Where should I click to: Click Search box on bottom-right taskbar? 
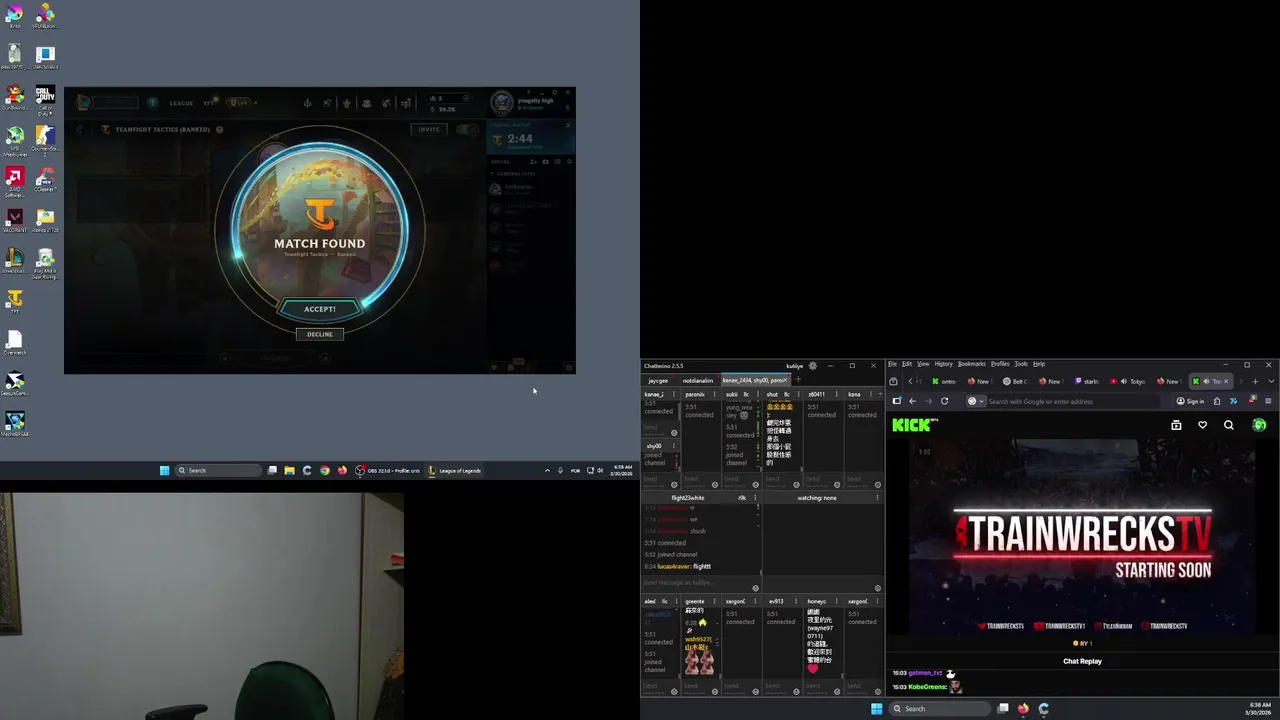click(939, 708)
